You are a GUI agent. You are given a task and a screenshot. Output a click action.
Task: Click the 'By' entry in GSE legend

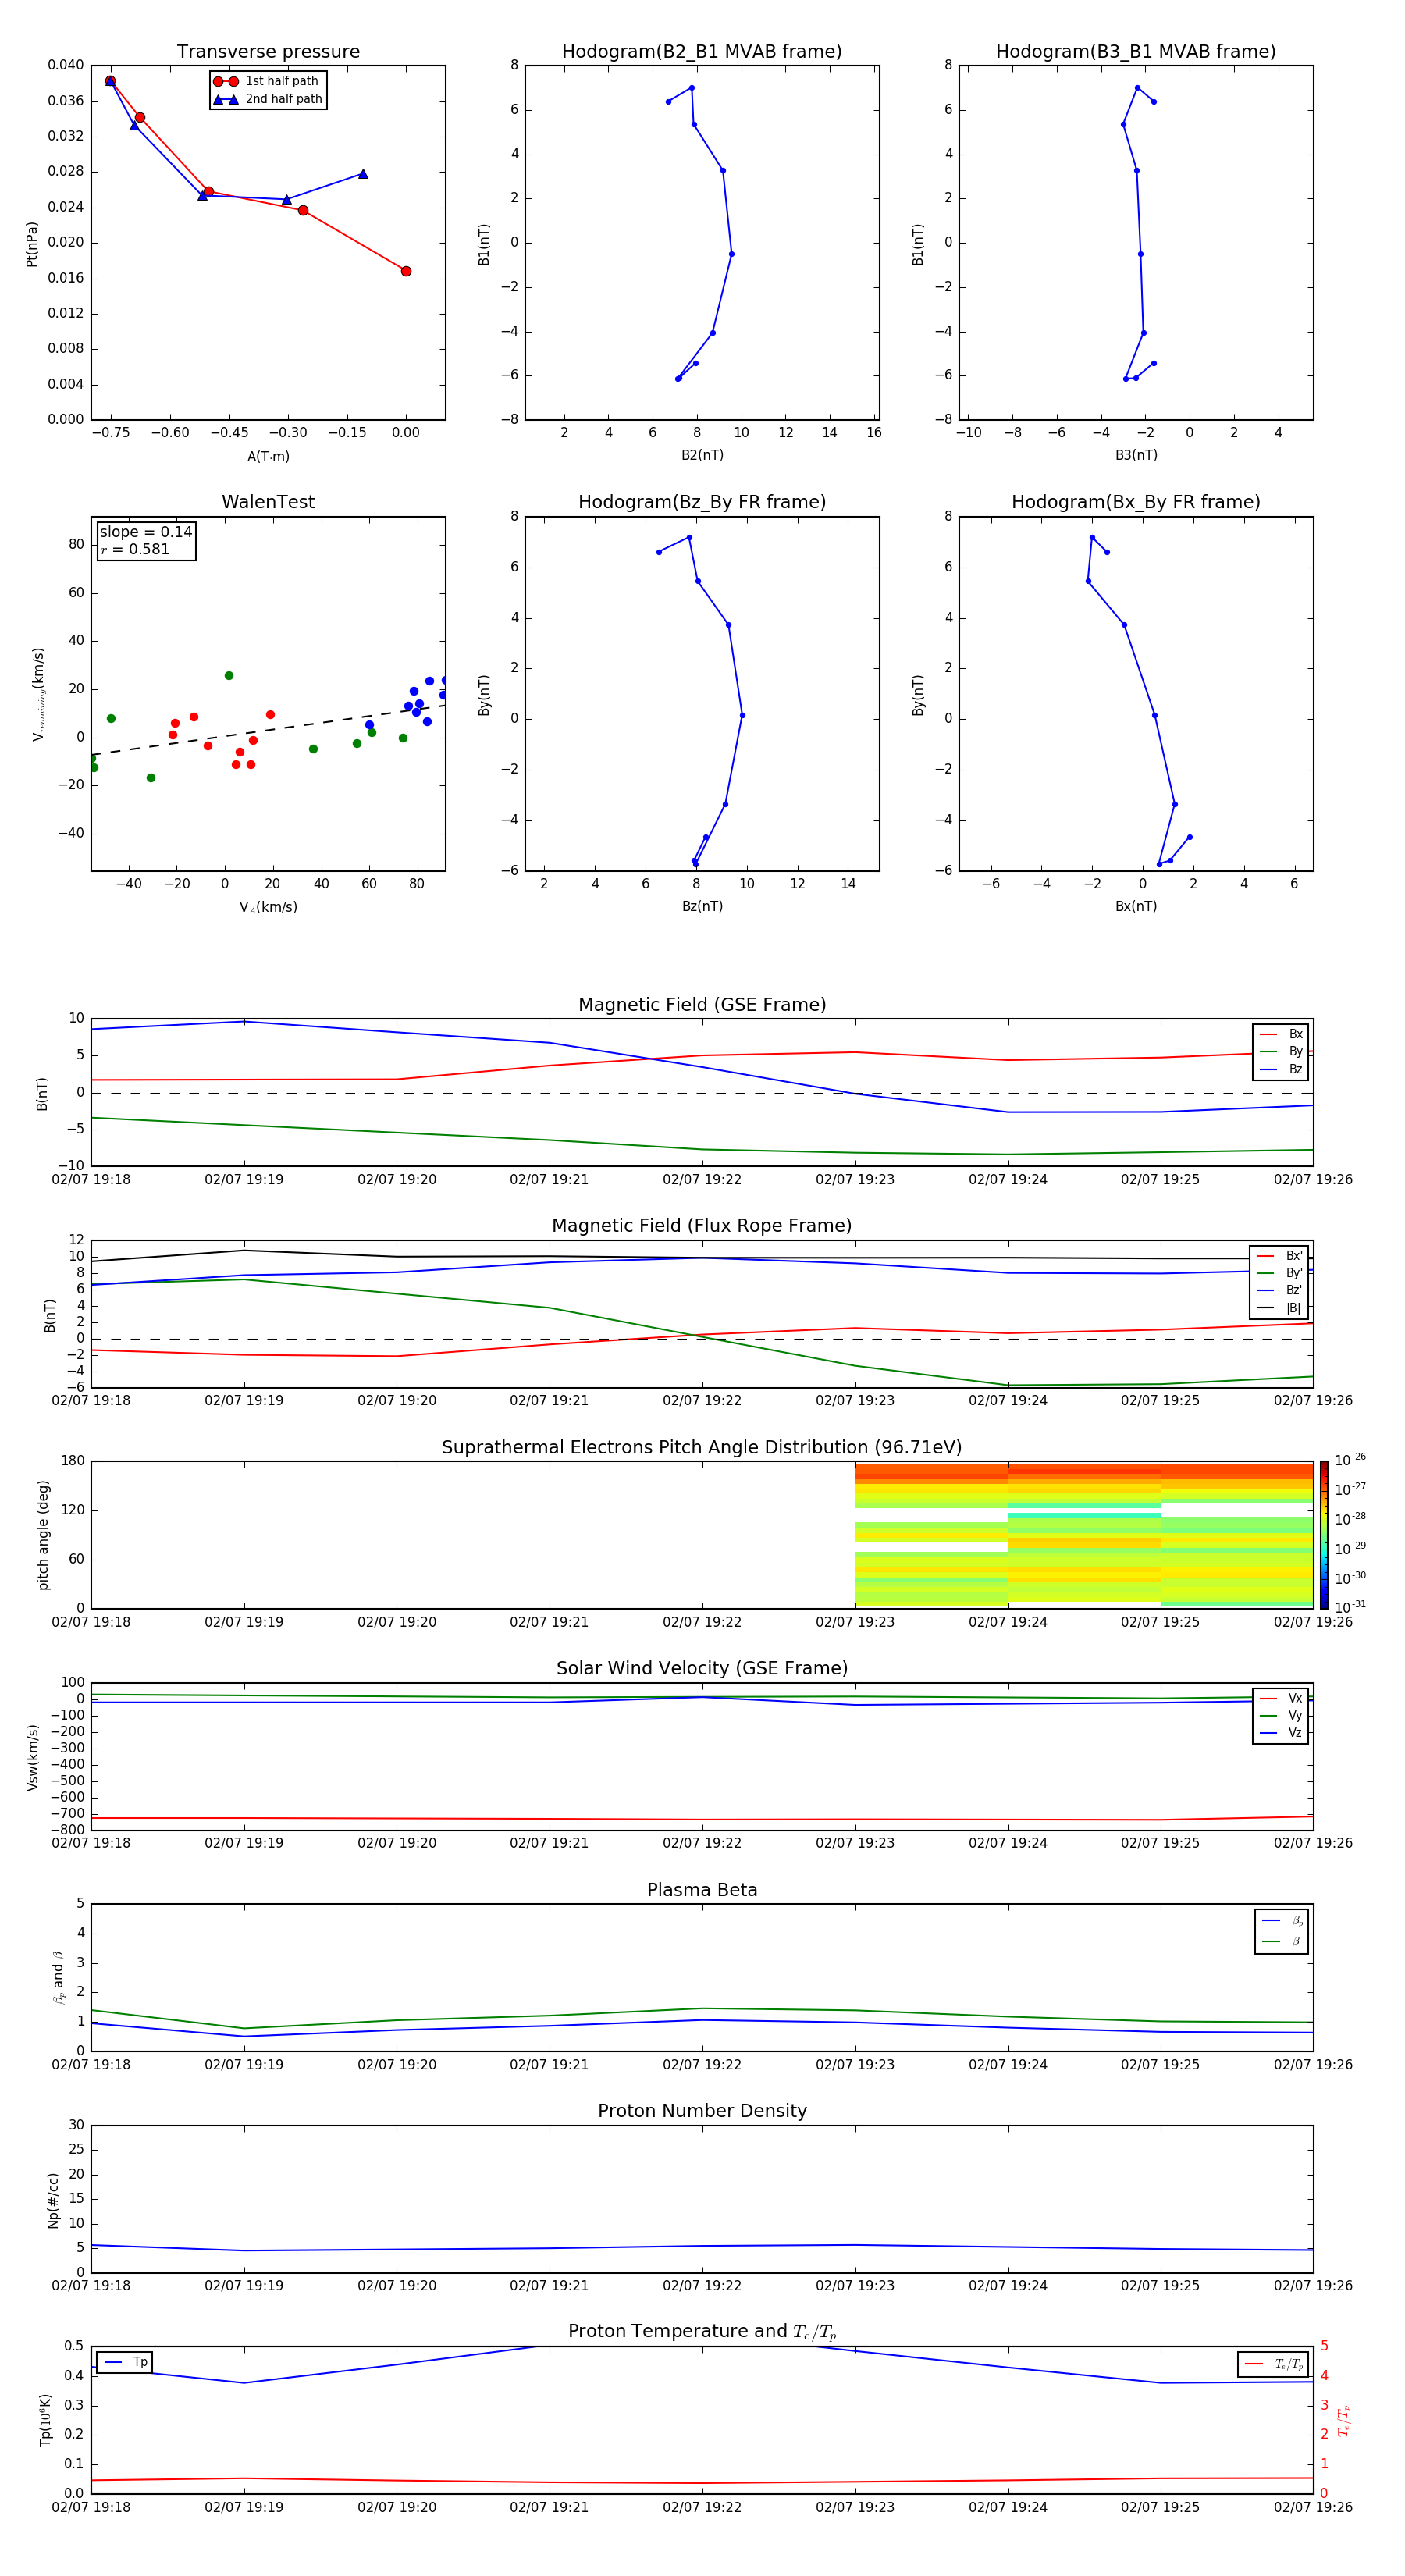tap(1281, 1051)
